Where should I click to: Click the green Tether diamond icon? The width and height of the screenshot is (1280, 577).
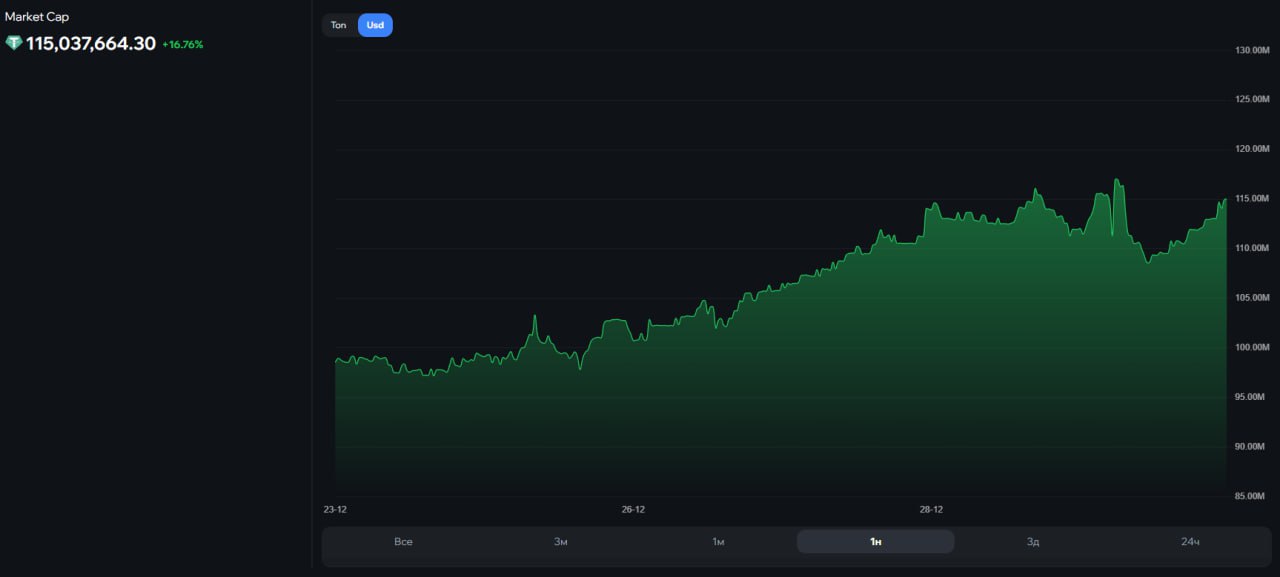click(x=14, y=43)
